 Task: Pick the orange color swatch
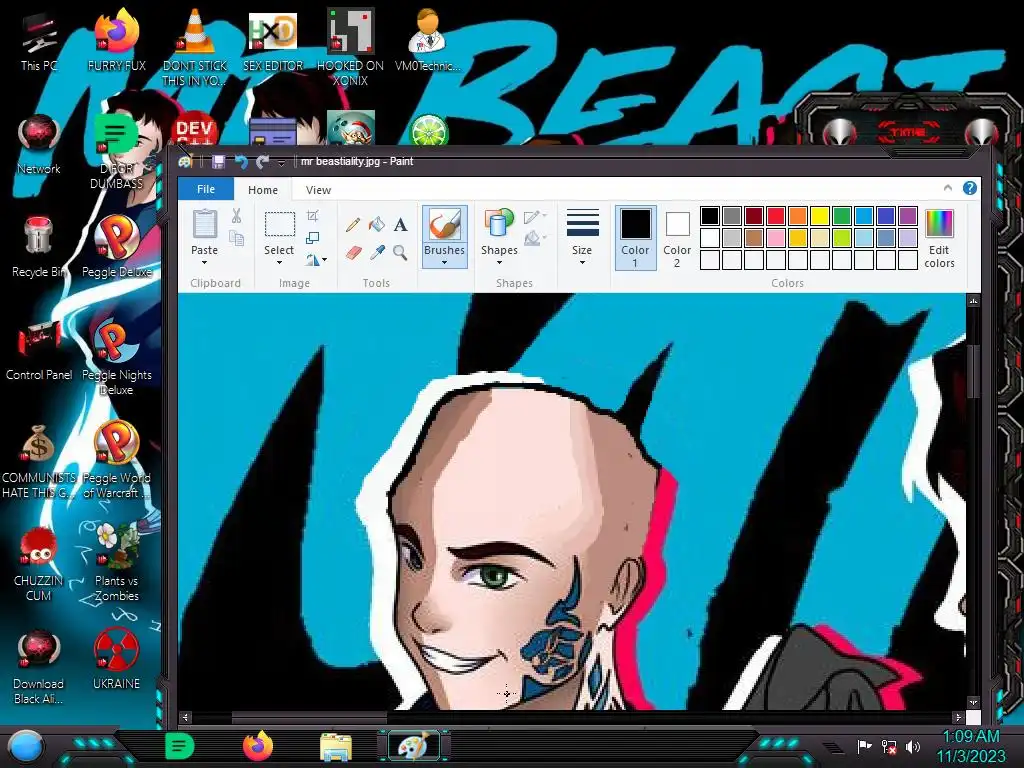[x=797, y=216]
